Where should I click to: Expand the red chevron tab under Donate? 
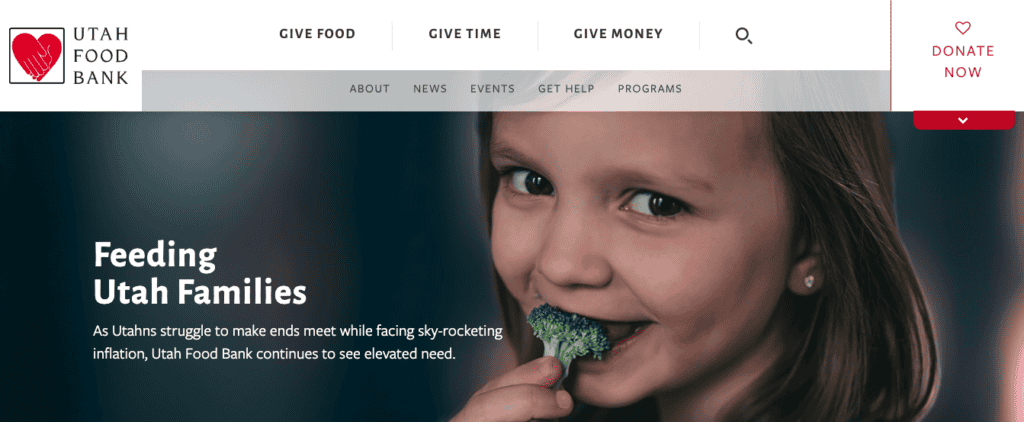tap(963, 120)
